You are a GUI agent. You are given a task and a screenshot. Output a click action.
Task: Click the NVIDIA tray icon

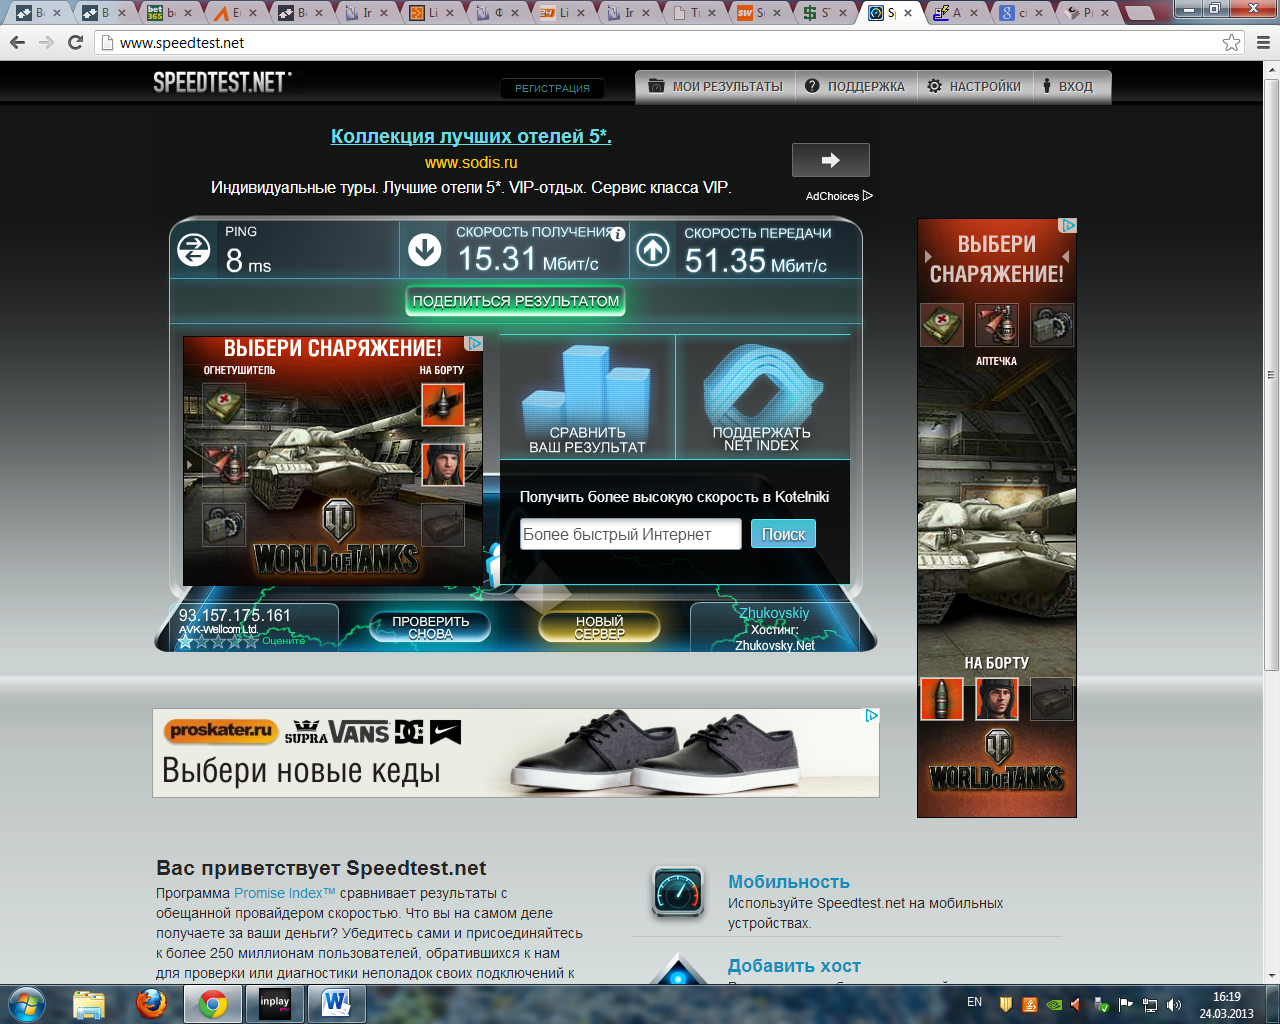(x=1054, y=1005)
